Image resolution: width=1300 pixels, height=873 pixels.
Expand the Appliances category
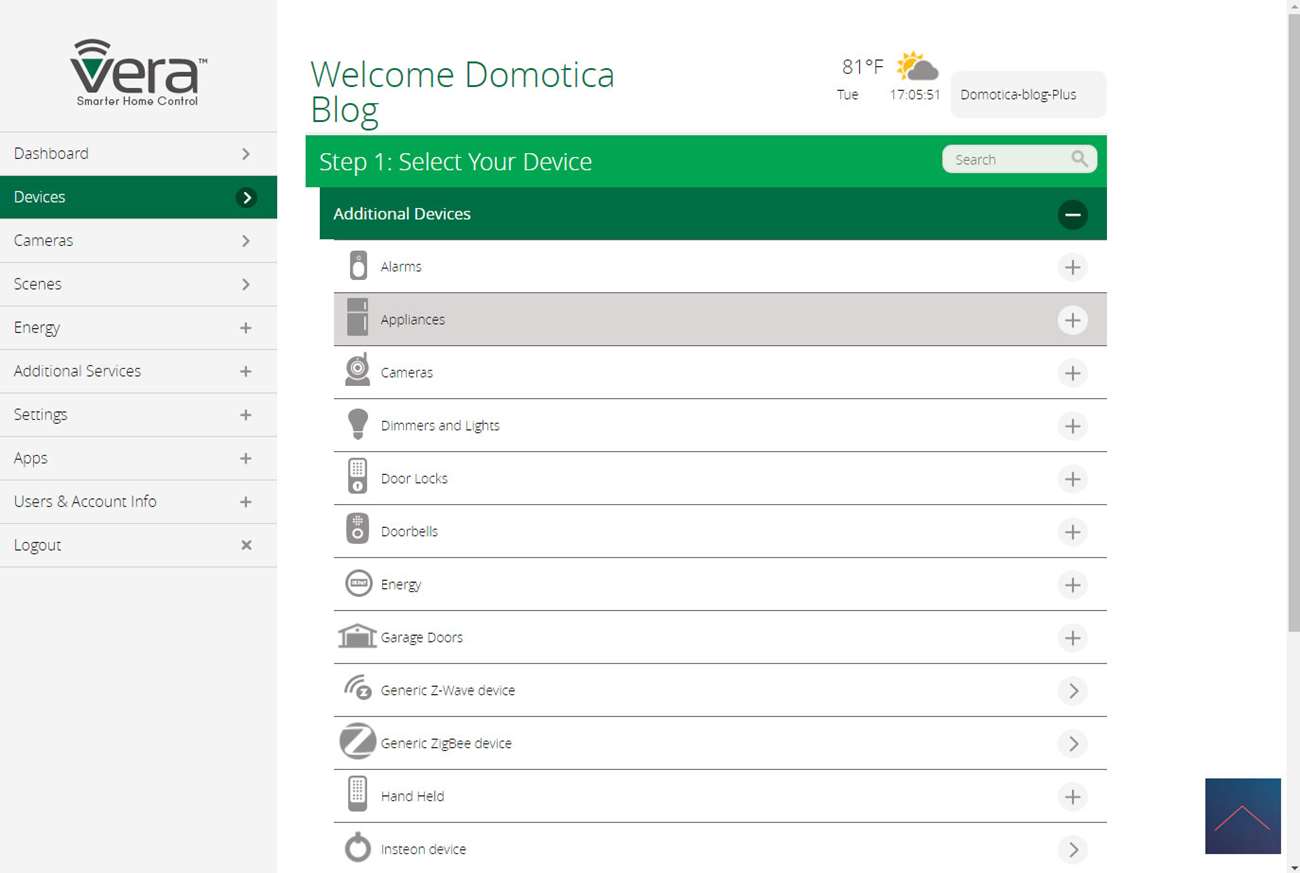pyautogui.click(x=1072, y=320)
